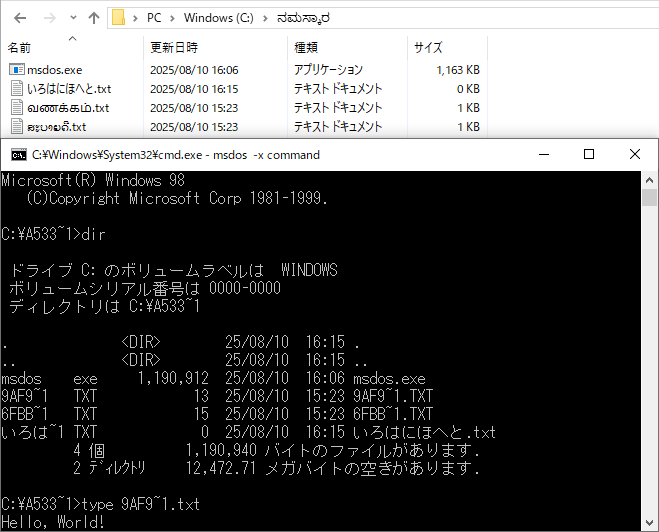Click the 6FBB~1.TXT long name in console
The width and height of the screenshot is (659, 532).
(x=393, y=414)
